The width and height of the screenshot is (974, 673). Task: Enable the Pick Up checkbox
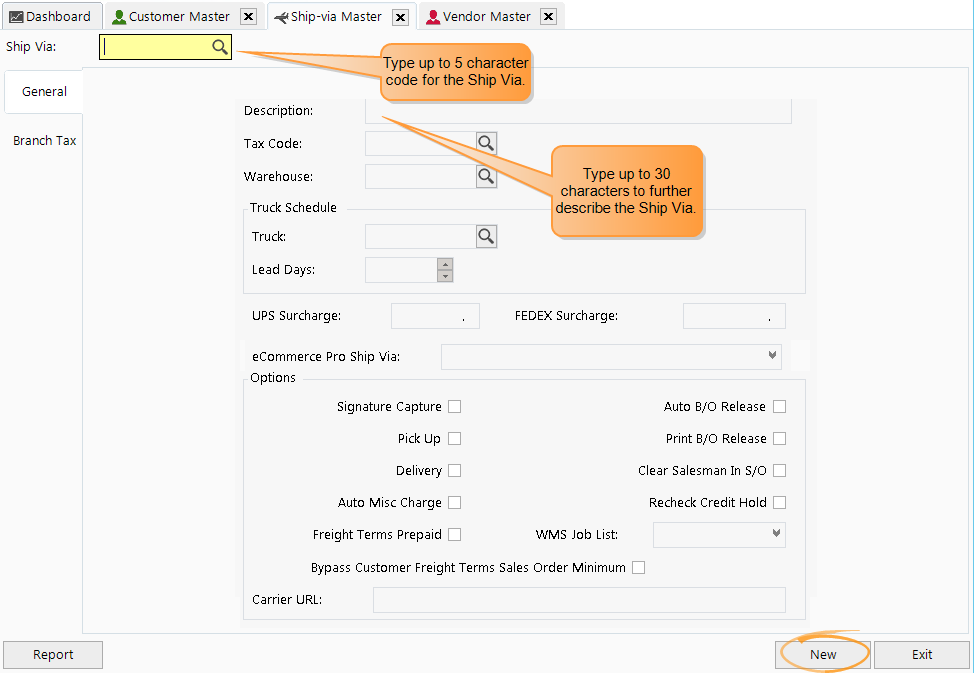pyautogui.click(x=455, y=438)
